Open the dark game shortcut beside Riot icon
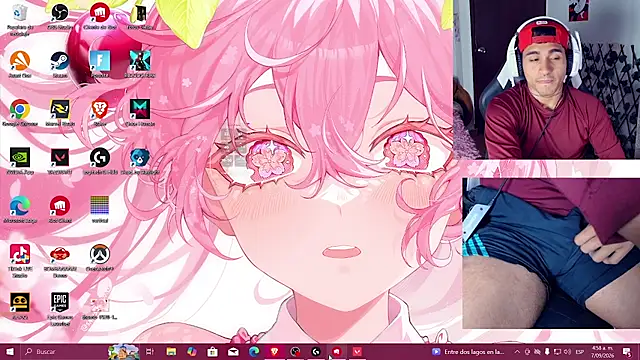The width and height of the screenshot is (640, 360). [140, 16]
